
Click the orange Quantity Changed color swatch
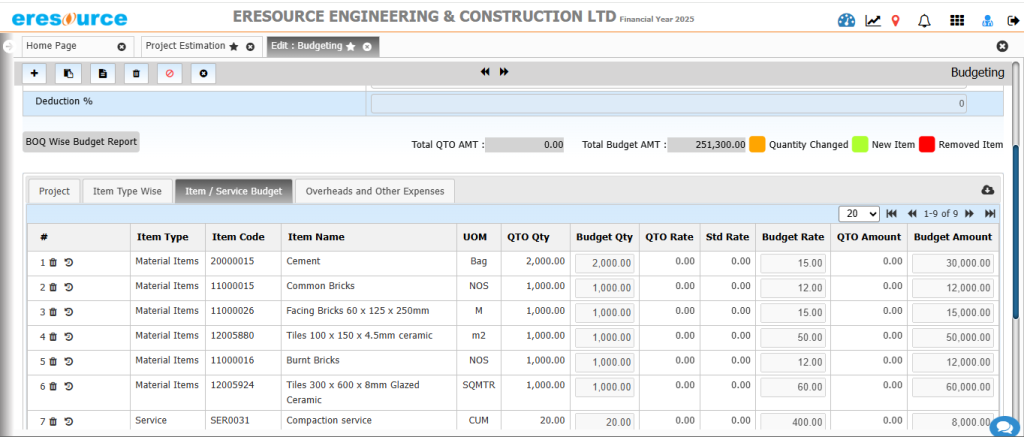pos(757,144)
